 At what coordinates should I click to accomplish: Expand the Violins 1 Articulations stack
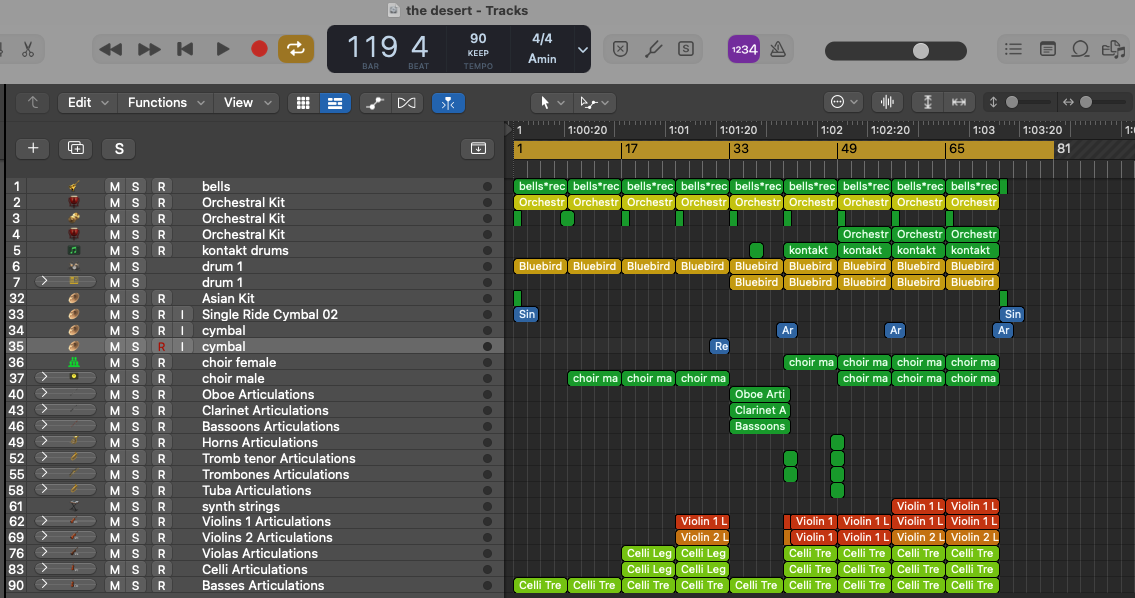[x=43, y=522]
